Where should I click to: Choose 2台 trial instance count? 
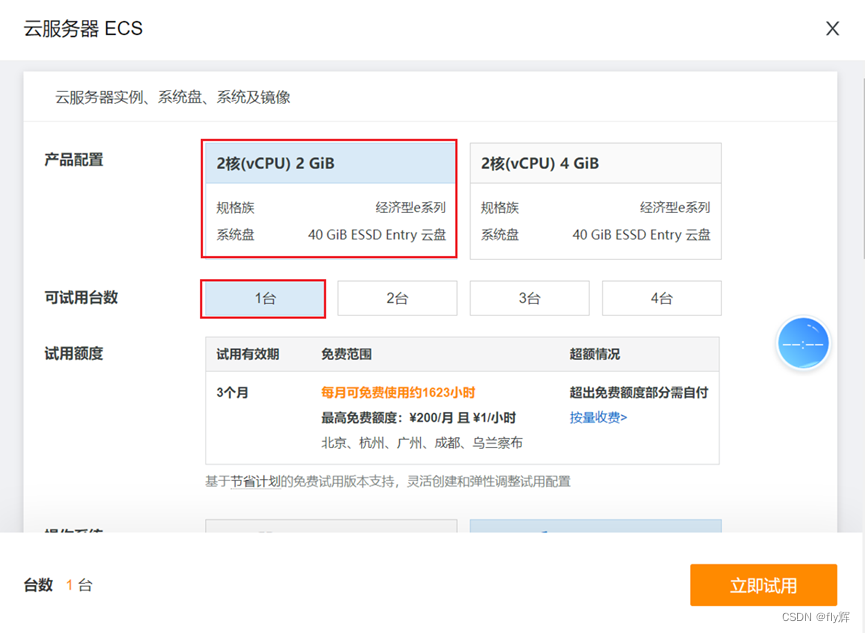click(x=397, y=299)
